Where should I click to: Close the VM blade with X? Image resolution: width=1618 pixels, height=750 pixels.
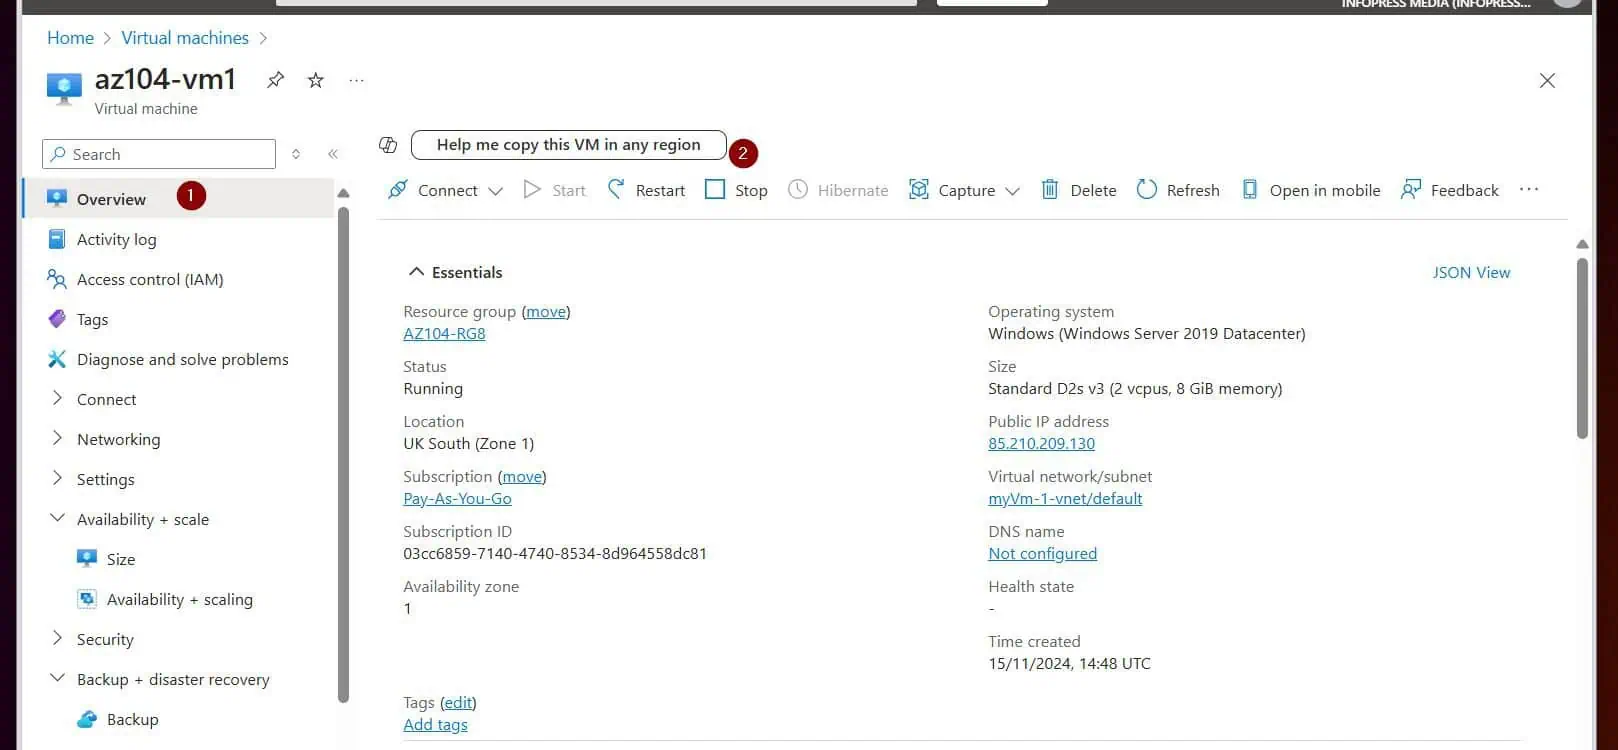[x=1547, y=81]
